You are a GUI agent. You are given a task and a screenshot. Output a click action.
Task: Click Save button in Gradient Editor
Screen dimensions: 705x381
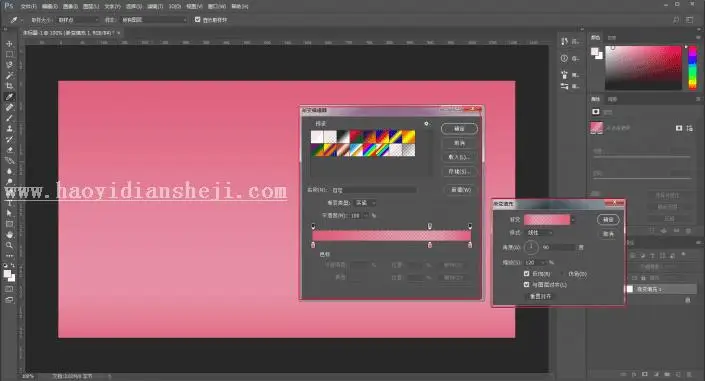(459, 171)
